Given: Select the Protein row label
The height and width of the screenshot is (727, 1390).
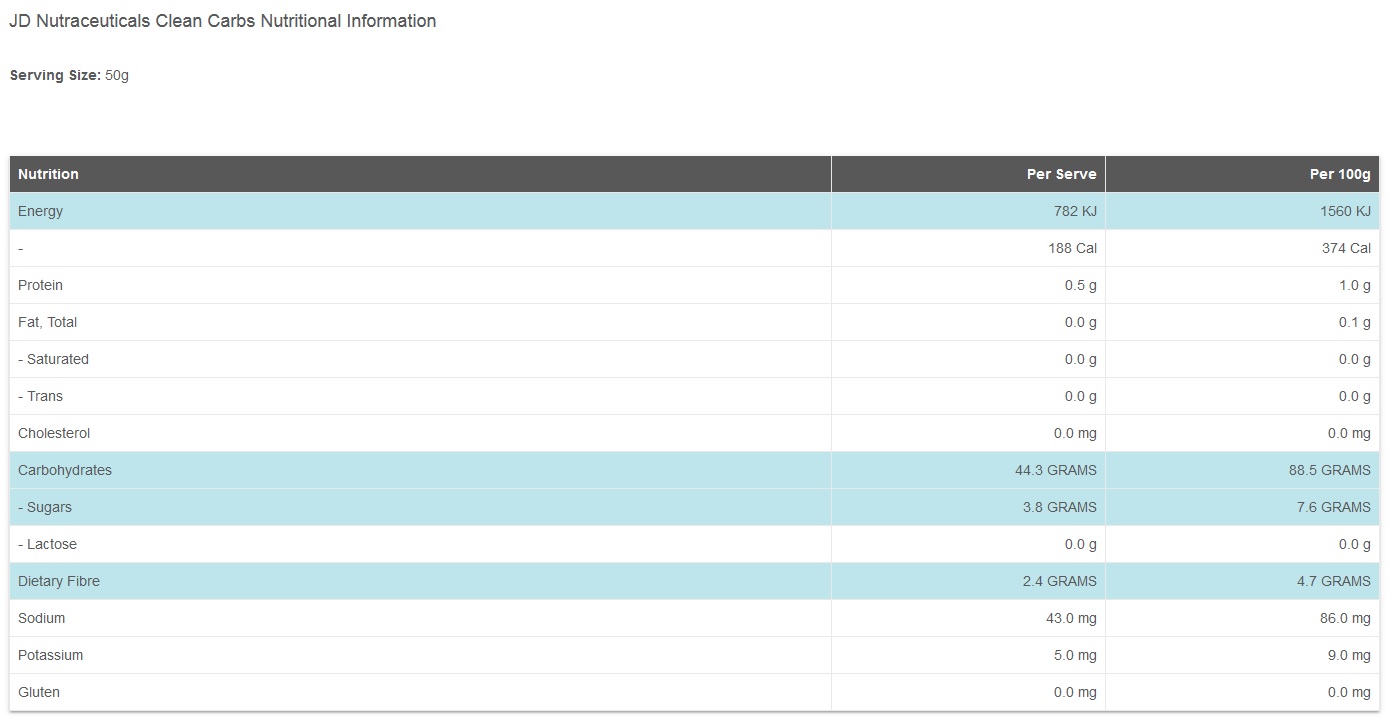Looking at the screenshot, I should click(40, 285).
